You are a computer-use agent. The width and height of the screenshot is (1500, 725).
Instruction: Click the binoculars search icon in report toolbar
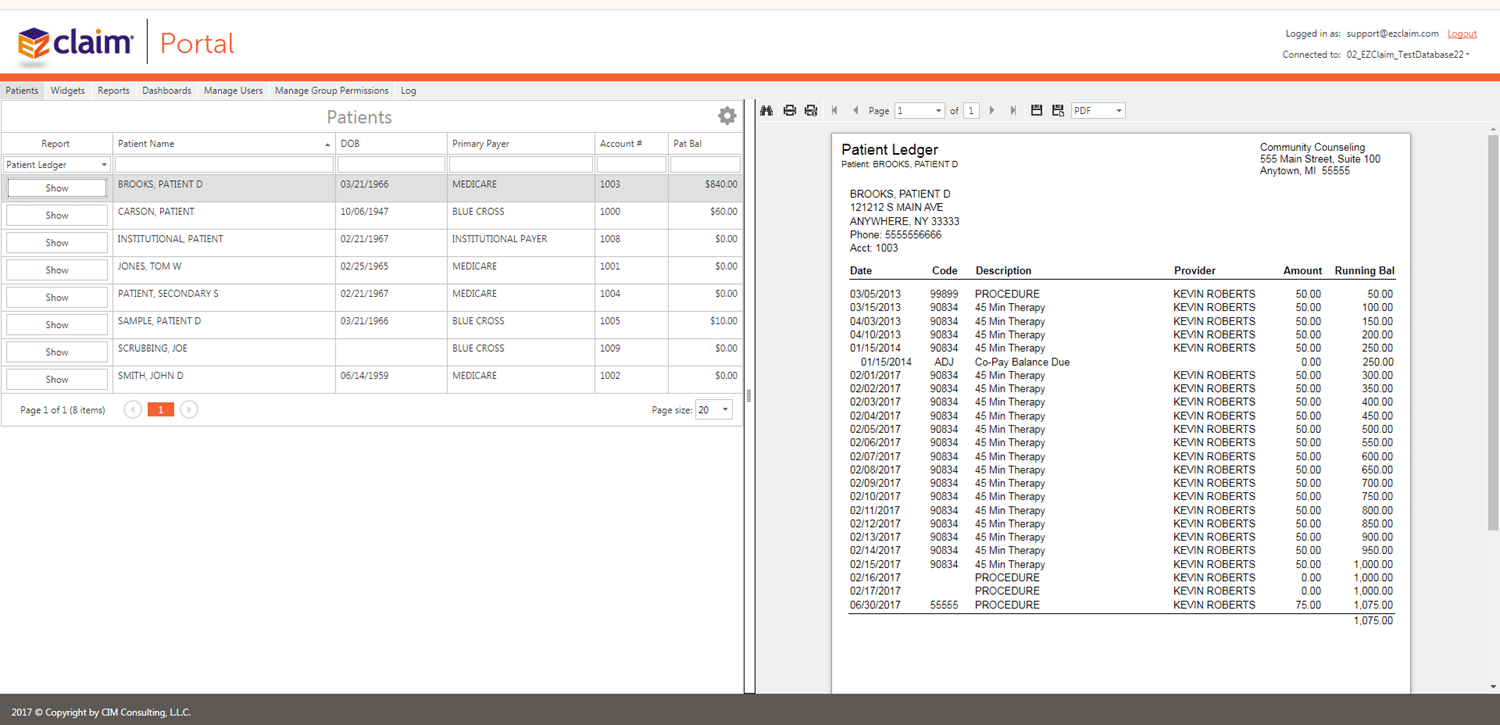[767, 111]
